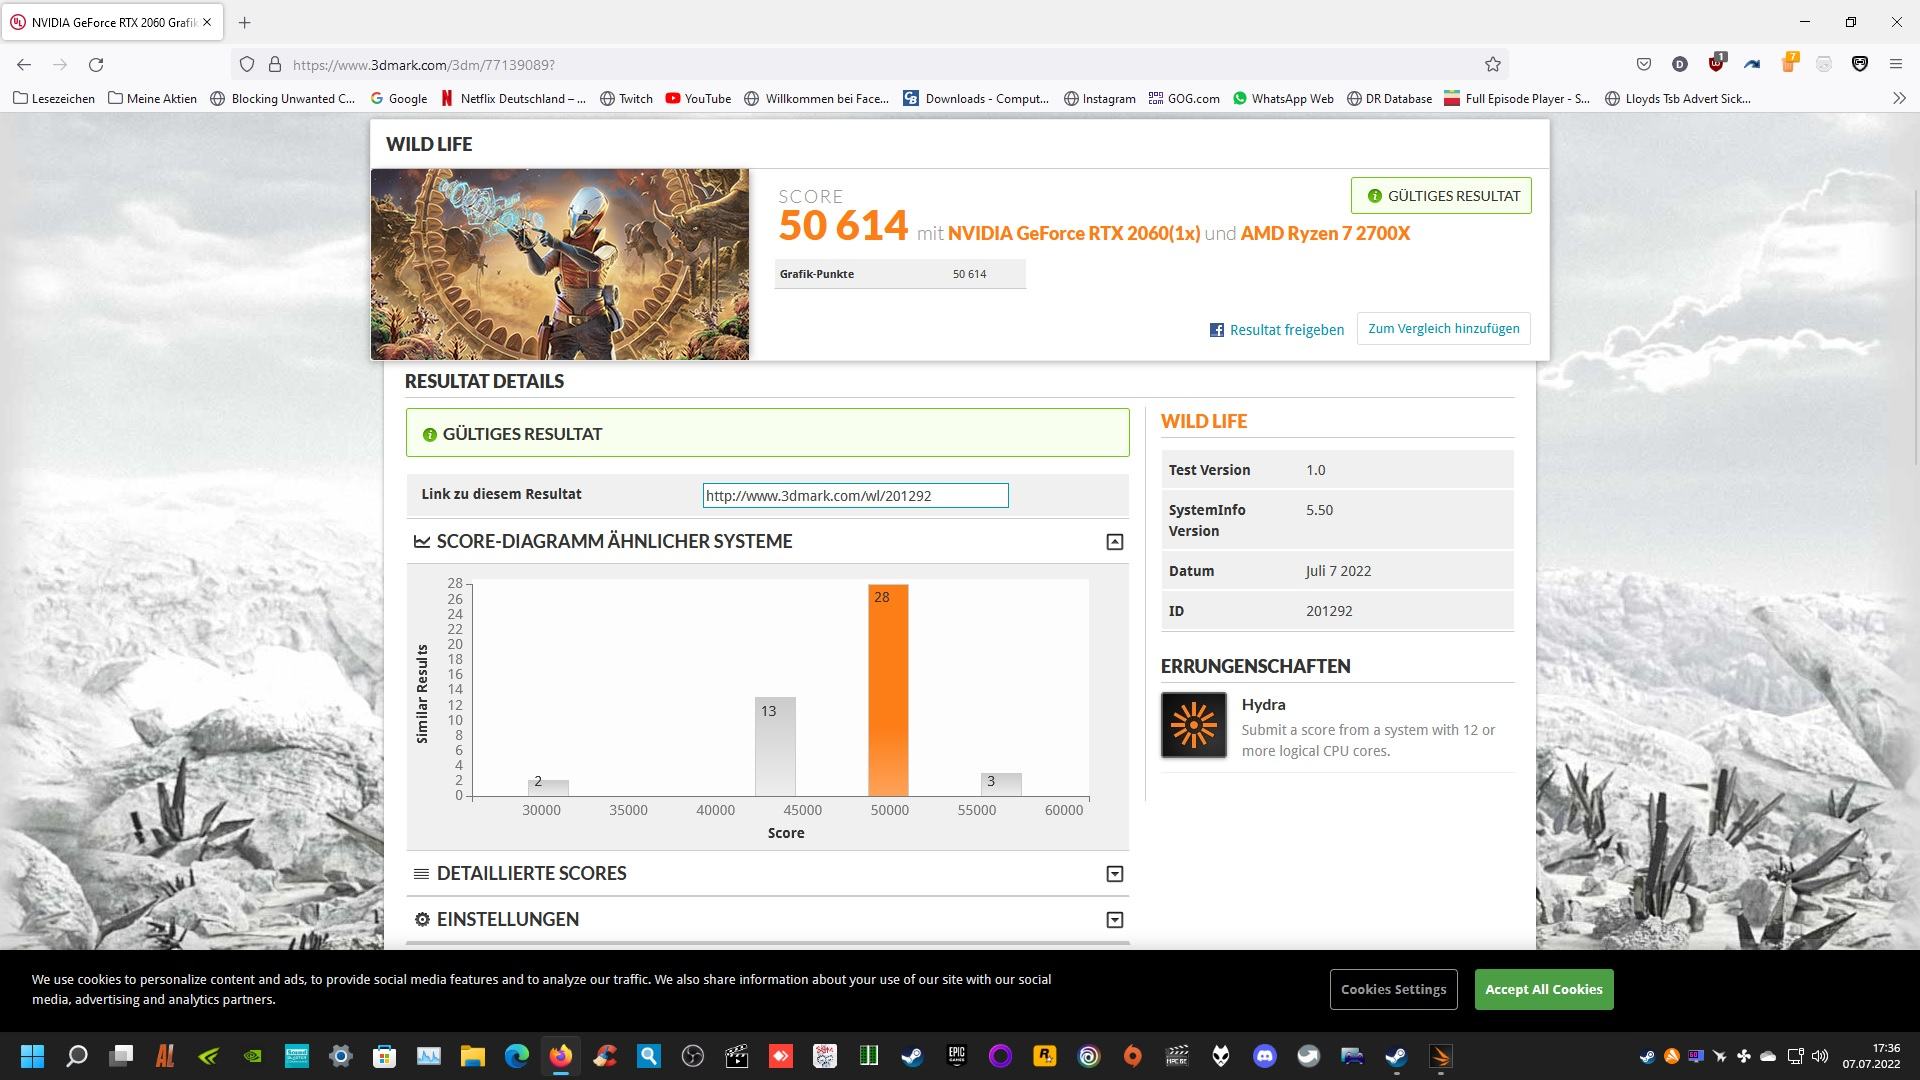
Task: Open the WhatsApp Web bookmark
Action: coord(1283,98)
